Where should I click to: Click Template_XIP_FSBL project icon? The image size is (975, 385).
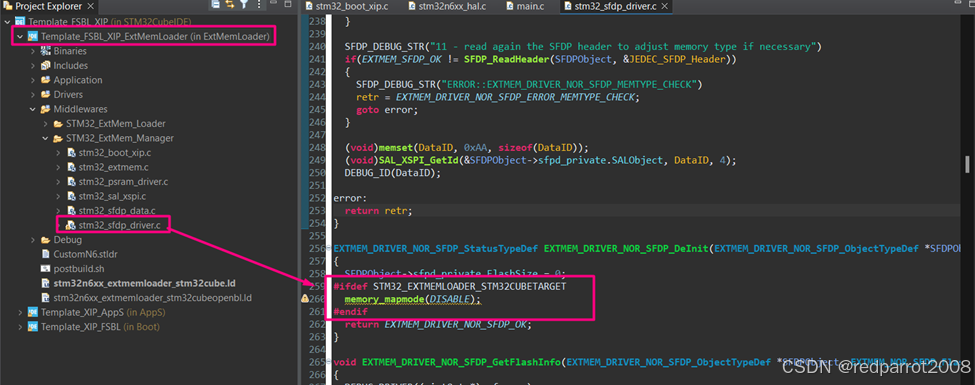pyautogui.click(x=33, y=327)
